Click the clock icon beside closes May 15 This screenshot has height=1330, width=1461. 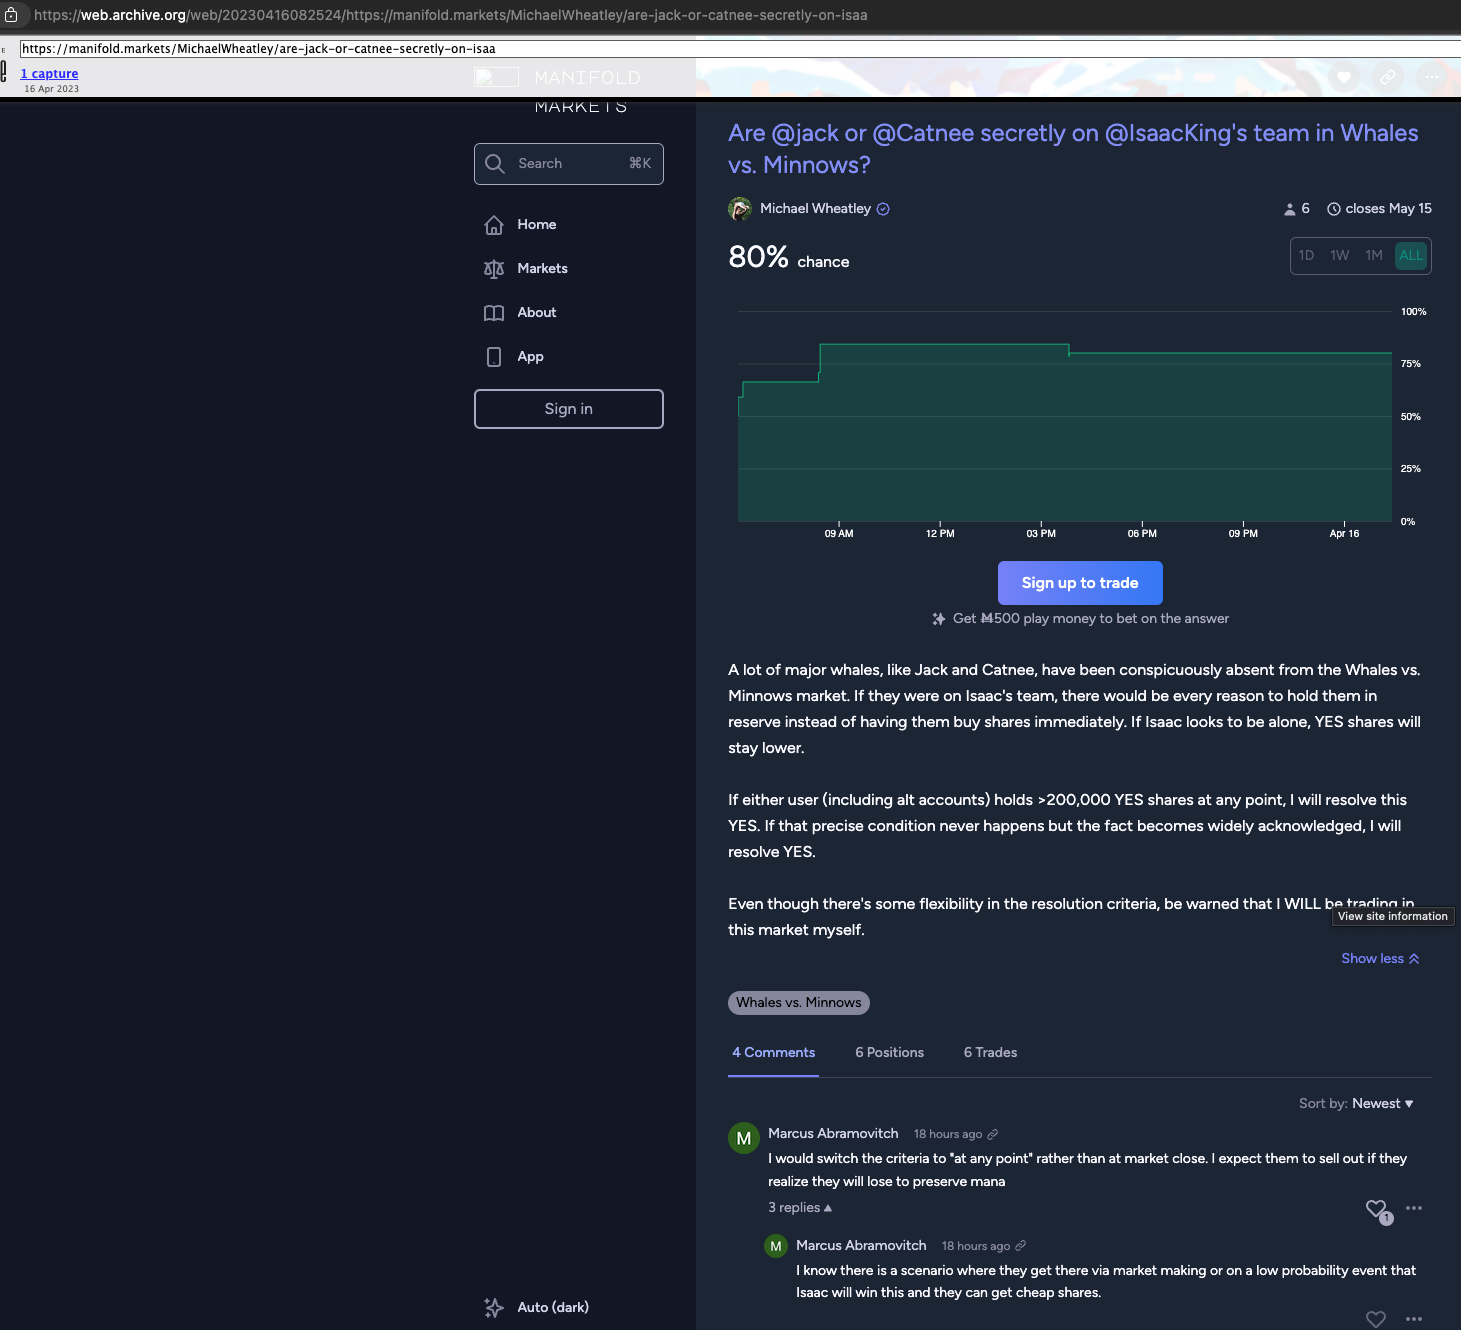point(1334,209)
